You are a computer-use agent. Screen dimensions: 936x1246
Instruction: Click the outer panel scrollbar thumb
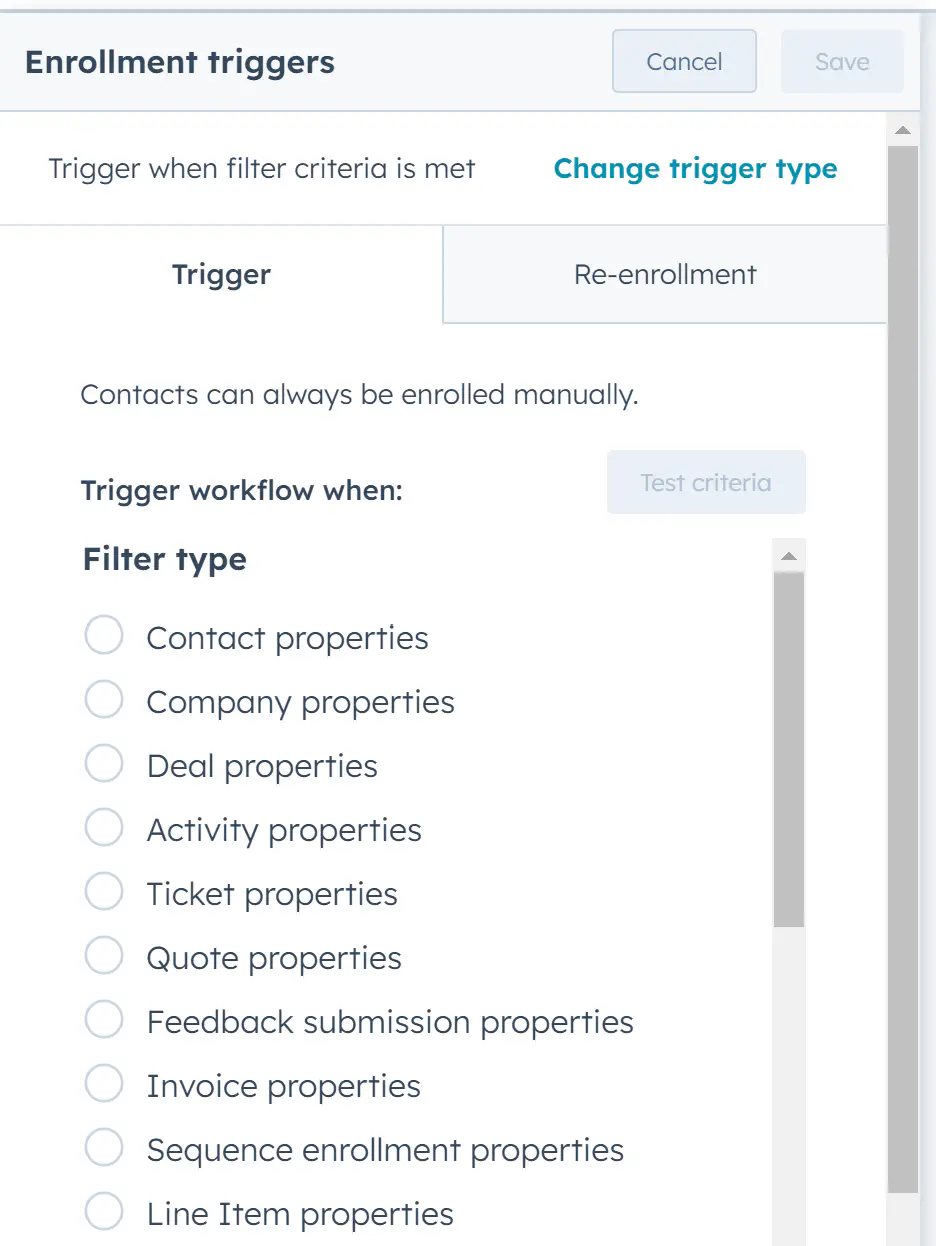pyautogui.click(x=903, y=669)
